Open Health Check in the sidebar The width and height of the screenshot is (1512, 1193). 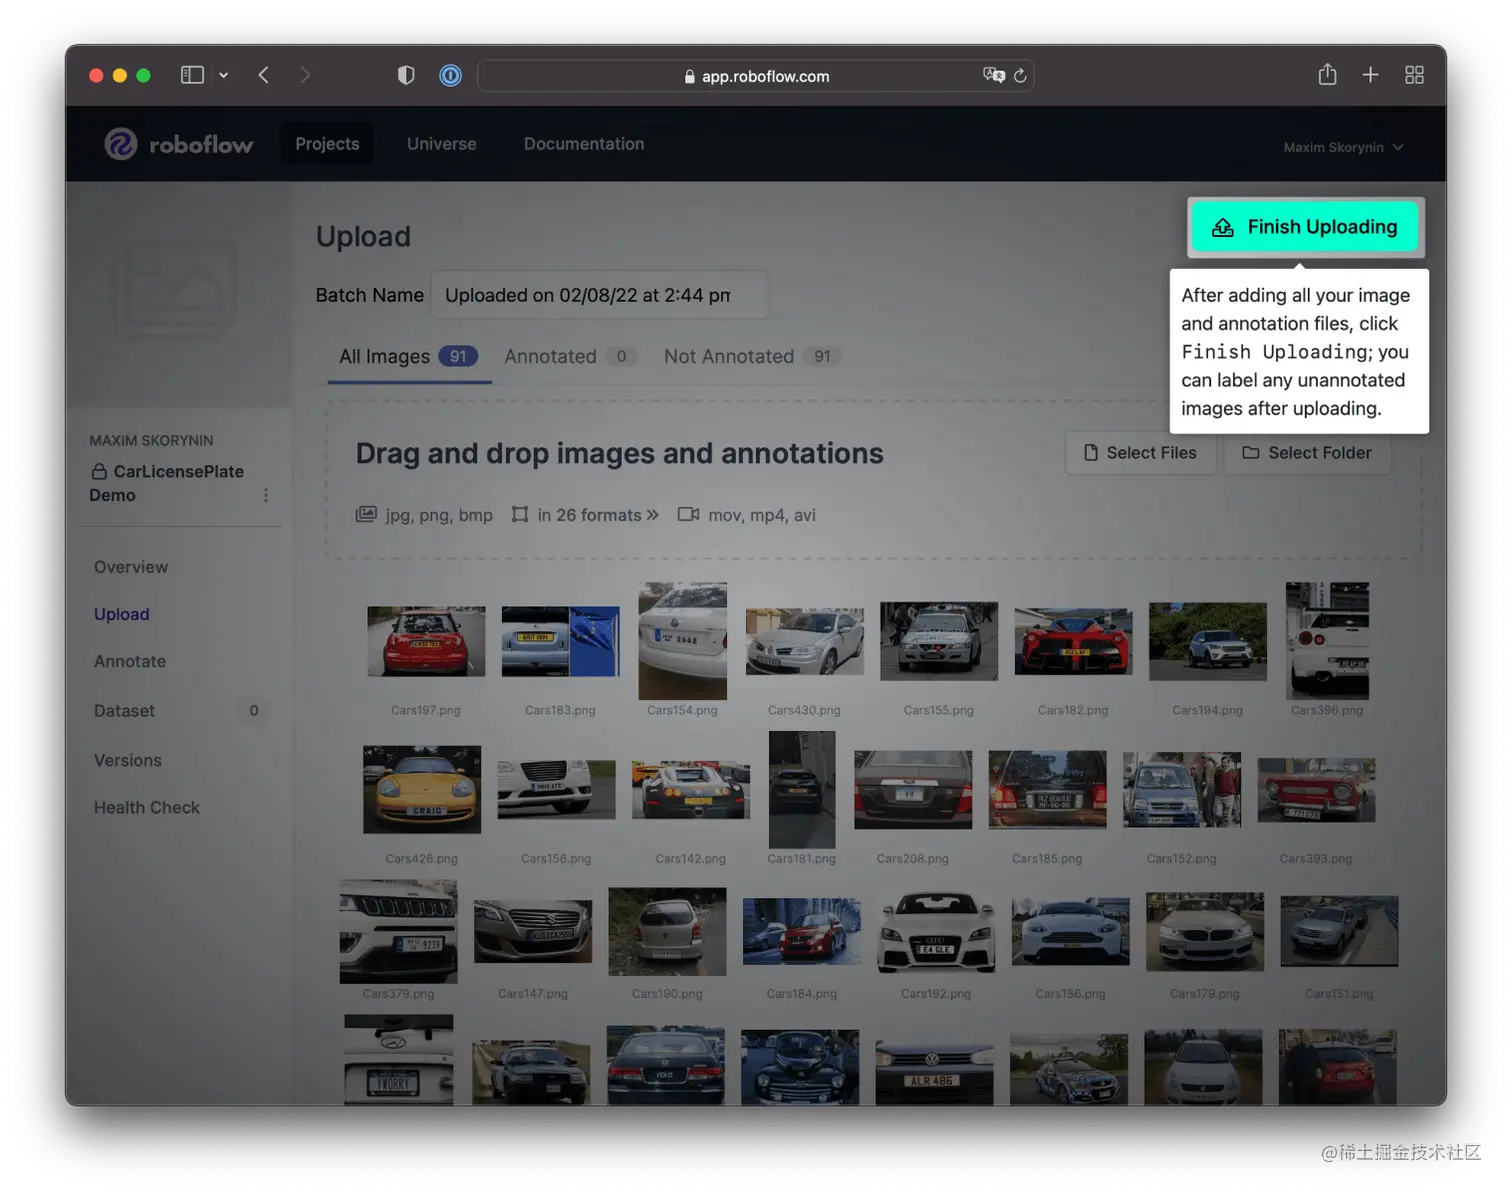[x=146, y=807]
